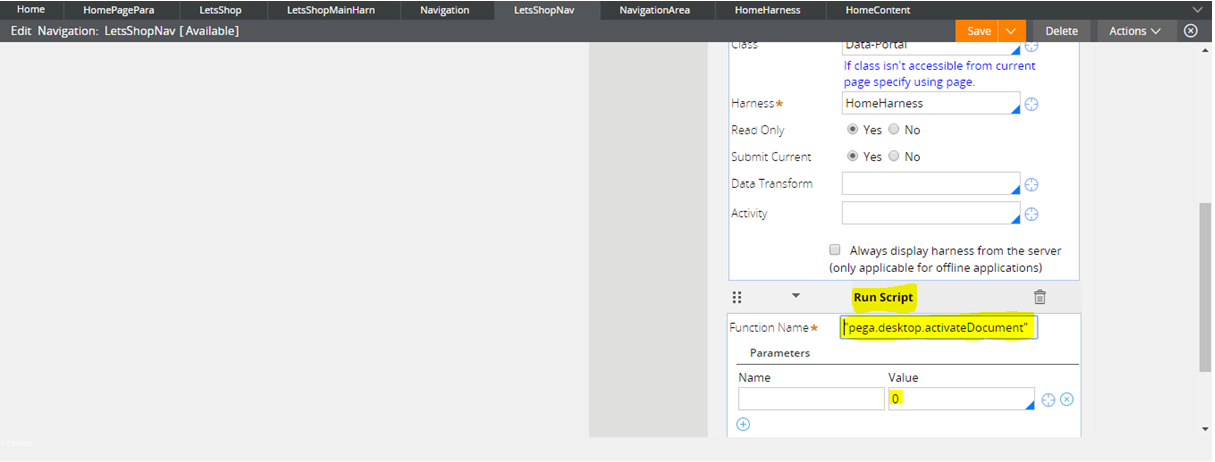Select Read Only 'No' radio button
The width and height of the screenshot is (1215, 462).
pyautogui.click(x=894, y=130)
